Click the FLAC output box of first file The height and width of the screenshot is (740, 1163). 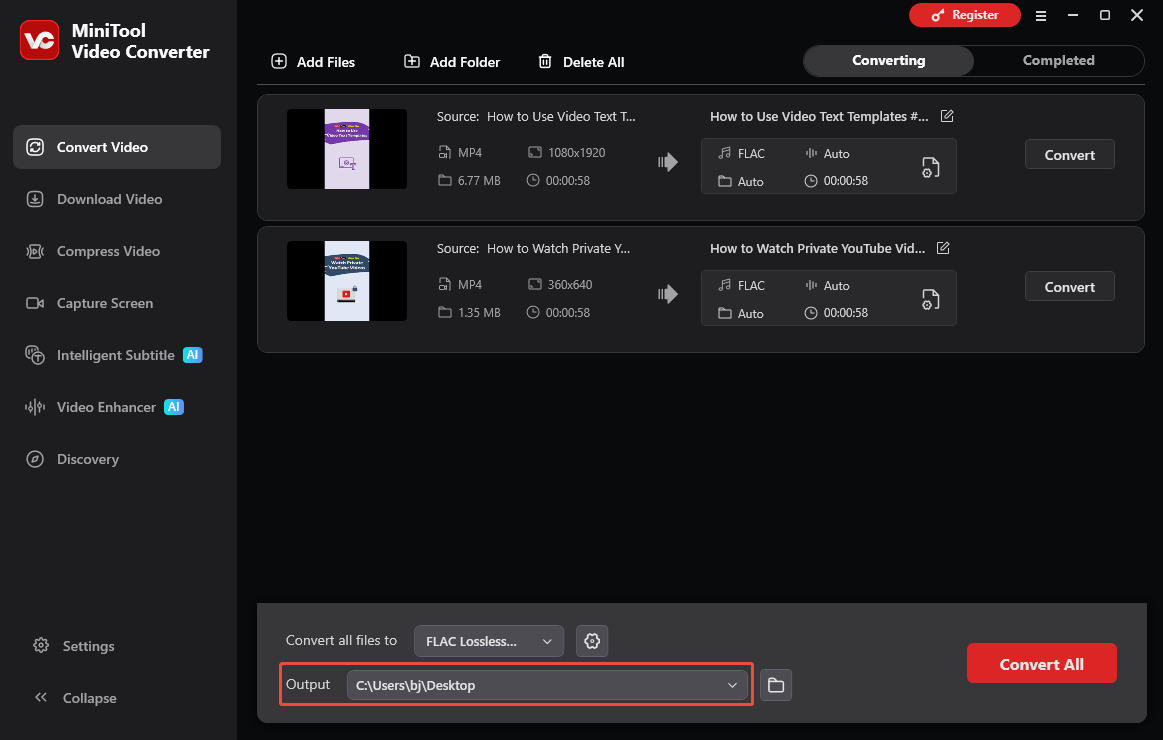[828, 166]
